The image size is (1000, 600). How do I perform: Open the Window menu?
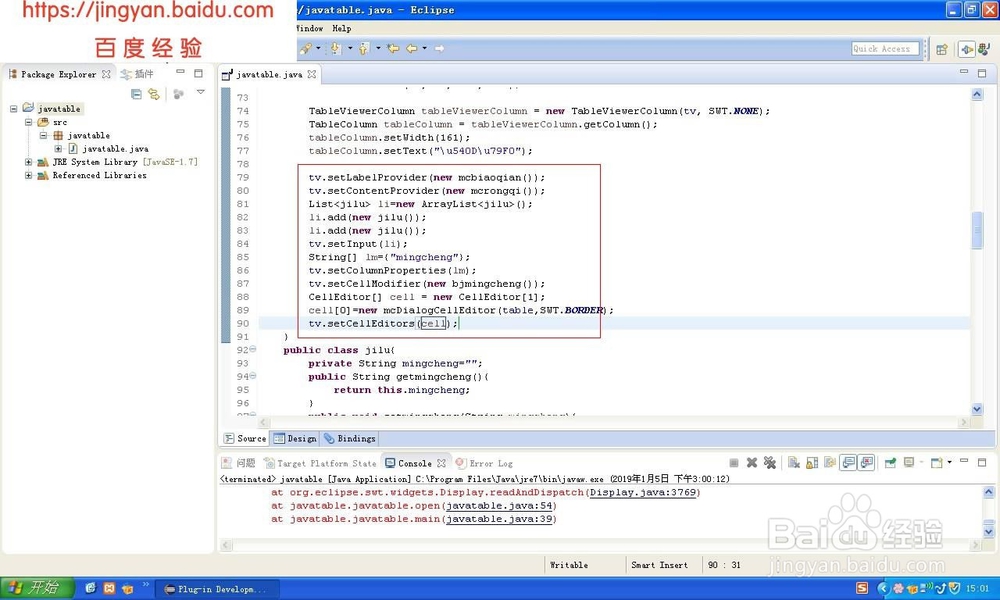(x=309, y=28)
